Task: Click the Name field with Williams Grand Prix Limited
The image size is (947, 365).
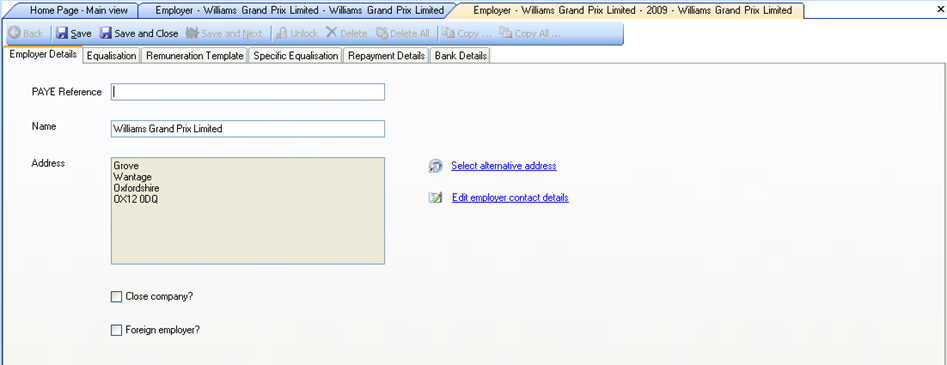Action: pos(248,129)
